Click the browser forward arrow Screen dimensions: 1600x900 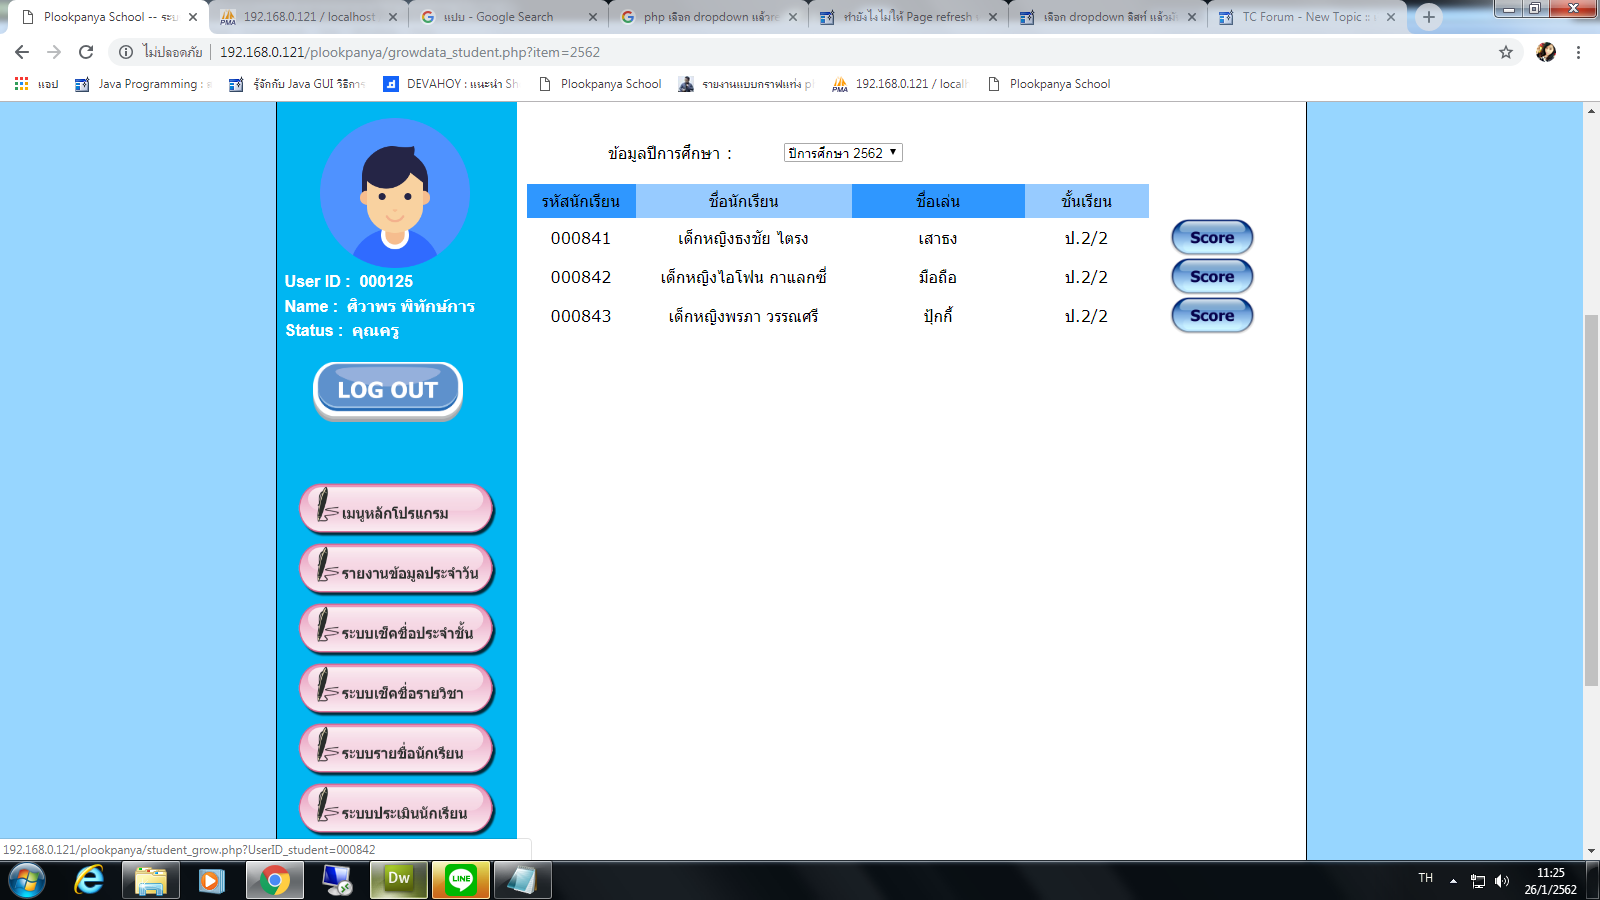click(x=54, y=52)
